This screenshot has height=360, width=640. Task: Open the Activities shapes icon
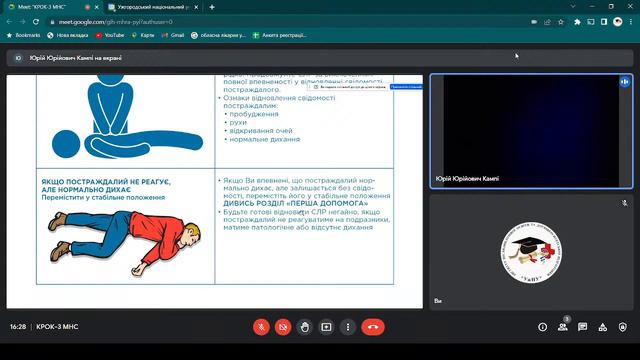[x=602, y=327]
